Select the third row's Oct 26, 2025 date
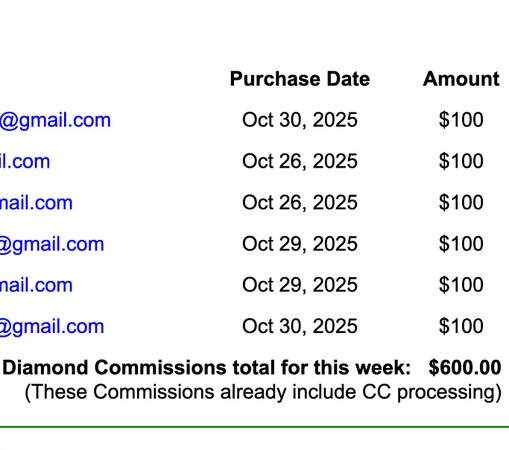The height and width of the screenshot is (450, 509). tap(300, 203)
